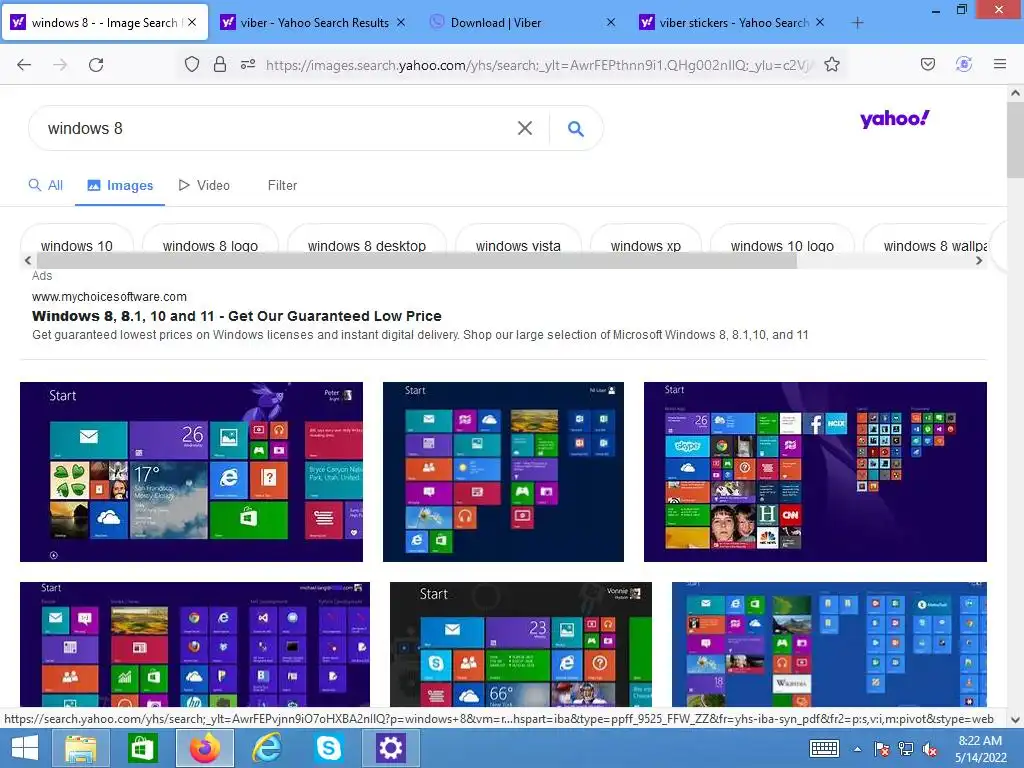Launch Windows Store from the taskbar
The width and height of the screenshot is (1024, 768).
[142, 748]
